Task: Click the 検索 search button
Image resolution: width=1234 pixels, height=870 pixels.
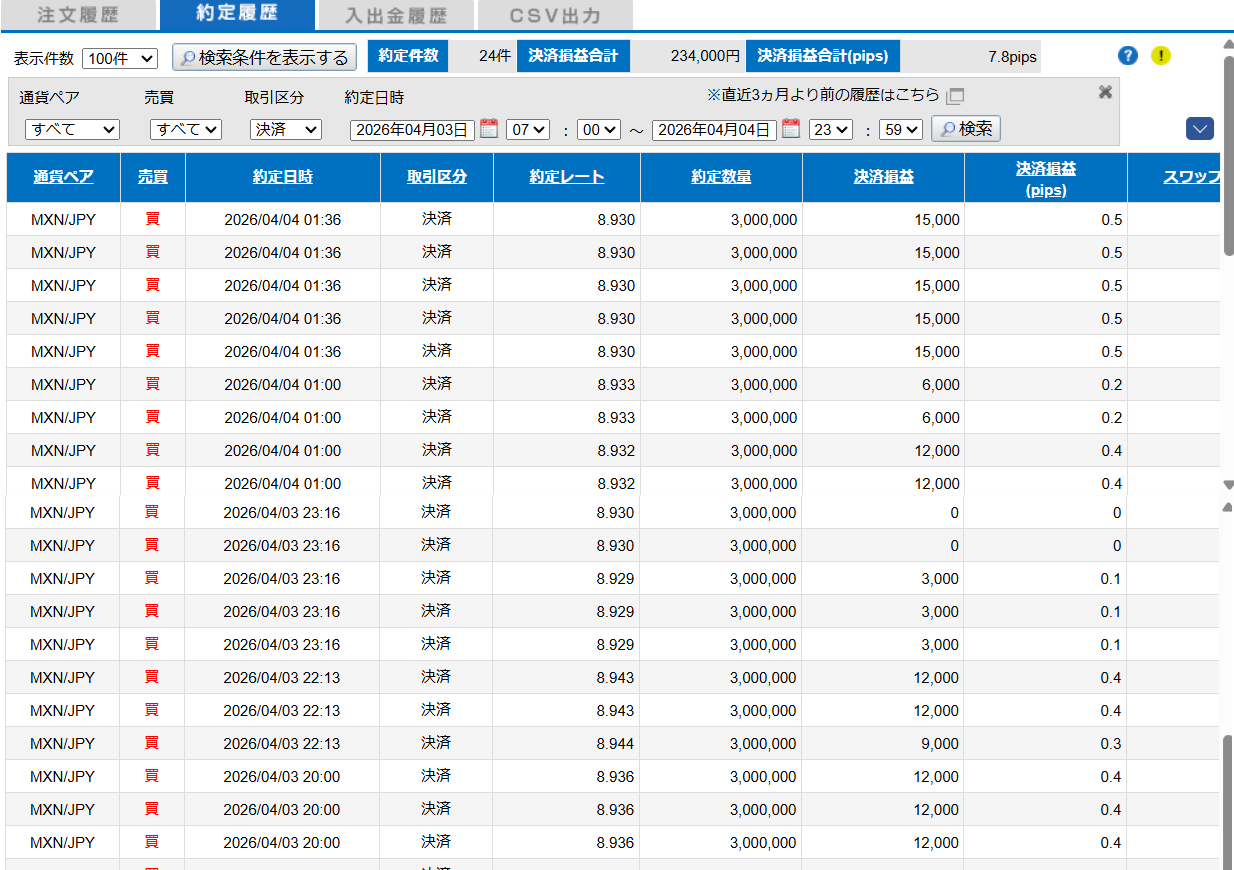Action: (x=965, y=129)
